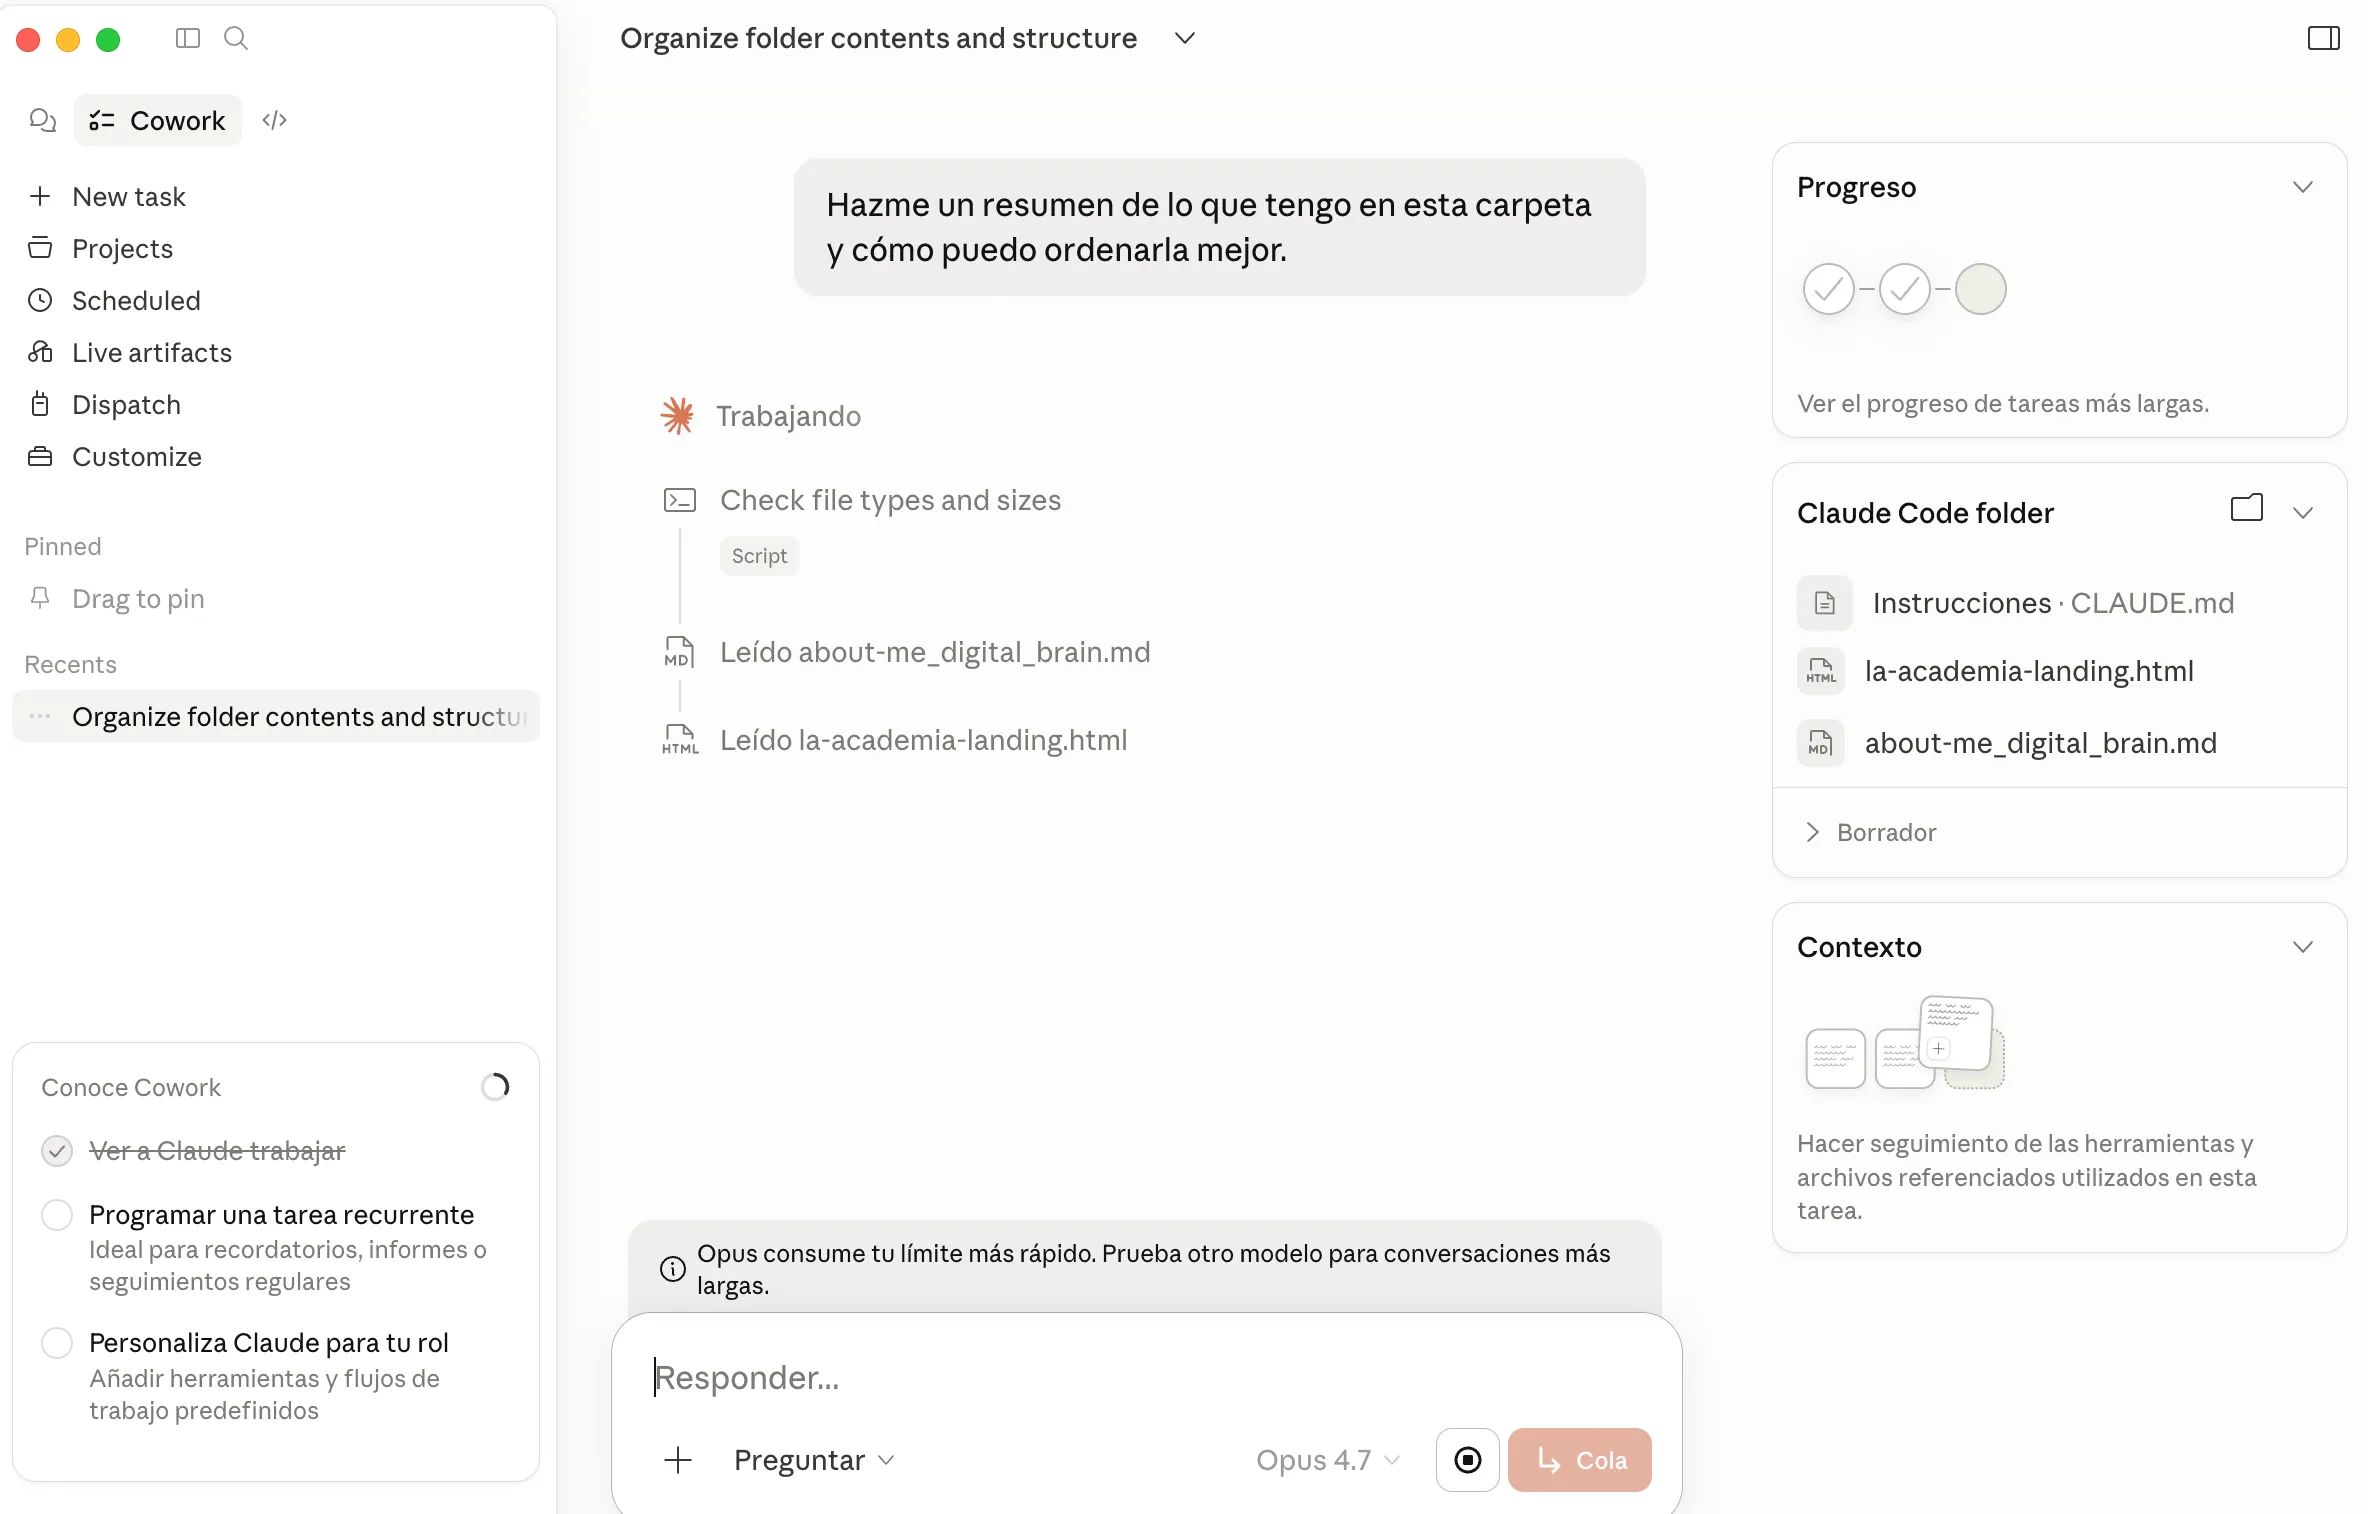
Task: Select the Cowork tab
Action: coord(158,120)
